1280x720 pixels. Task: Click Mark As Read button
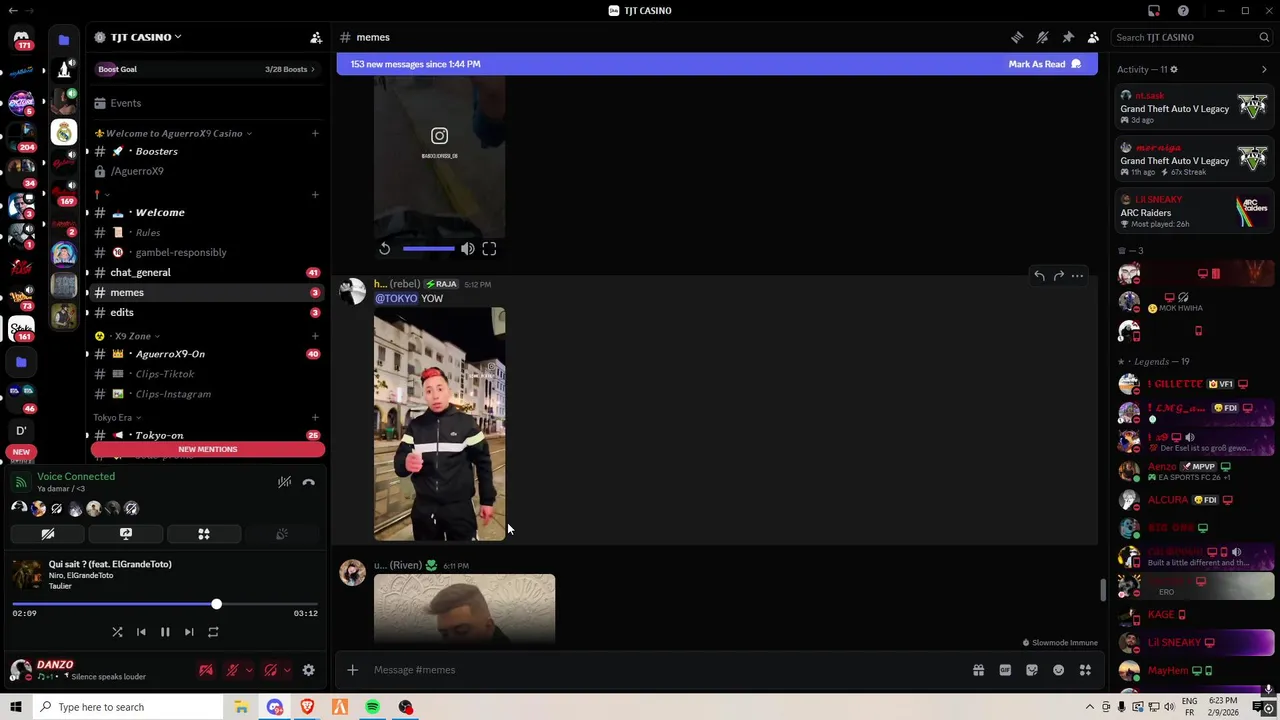pos(1045,64)
